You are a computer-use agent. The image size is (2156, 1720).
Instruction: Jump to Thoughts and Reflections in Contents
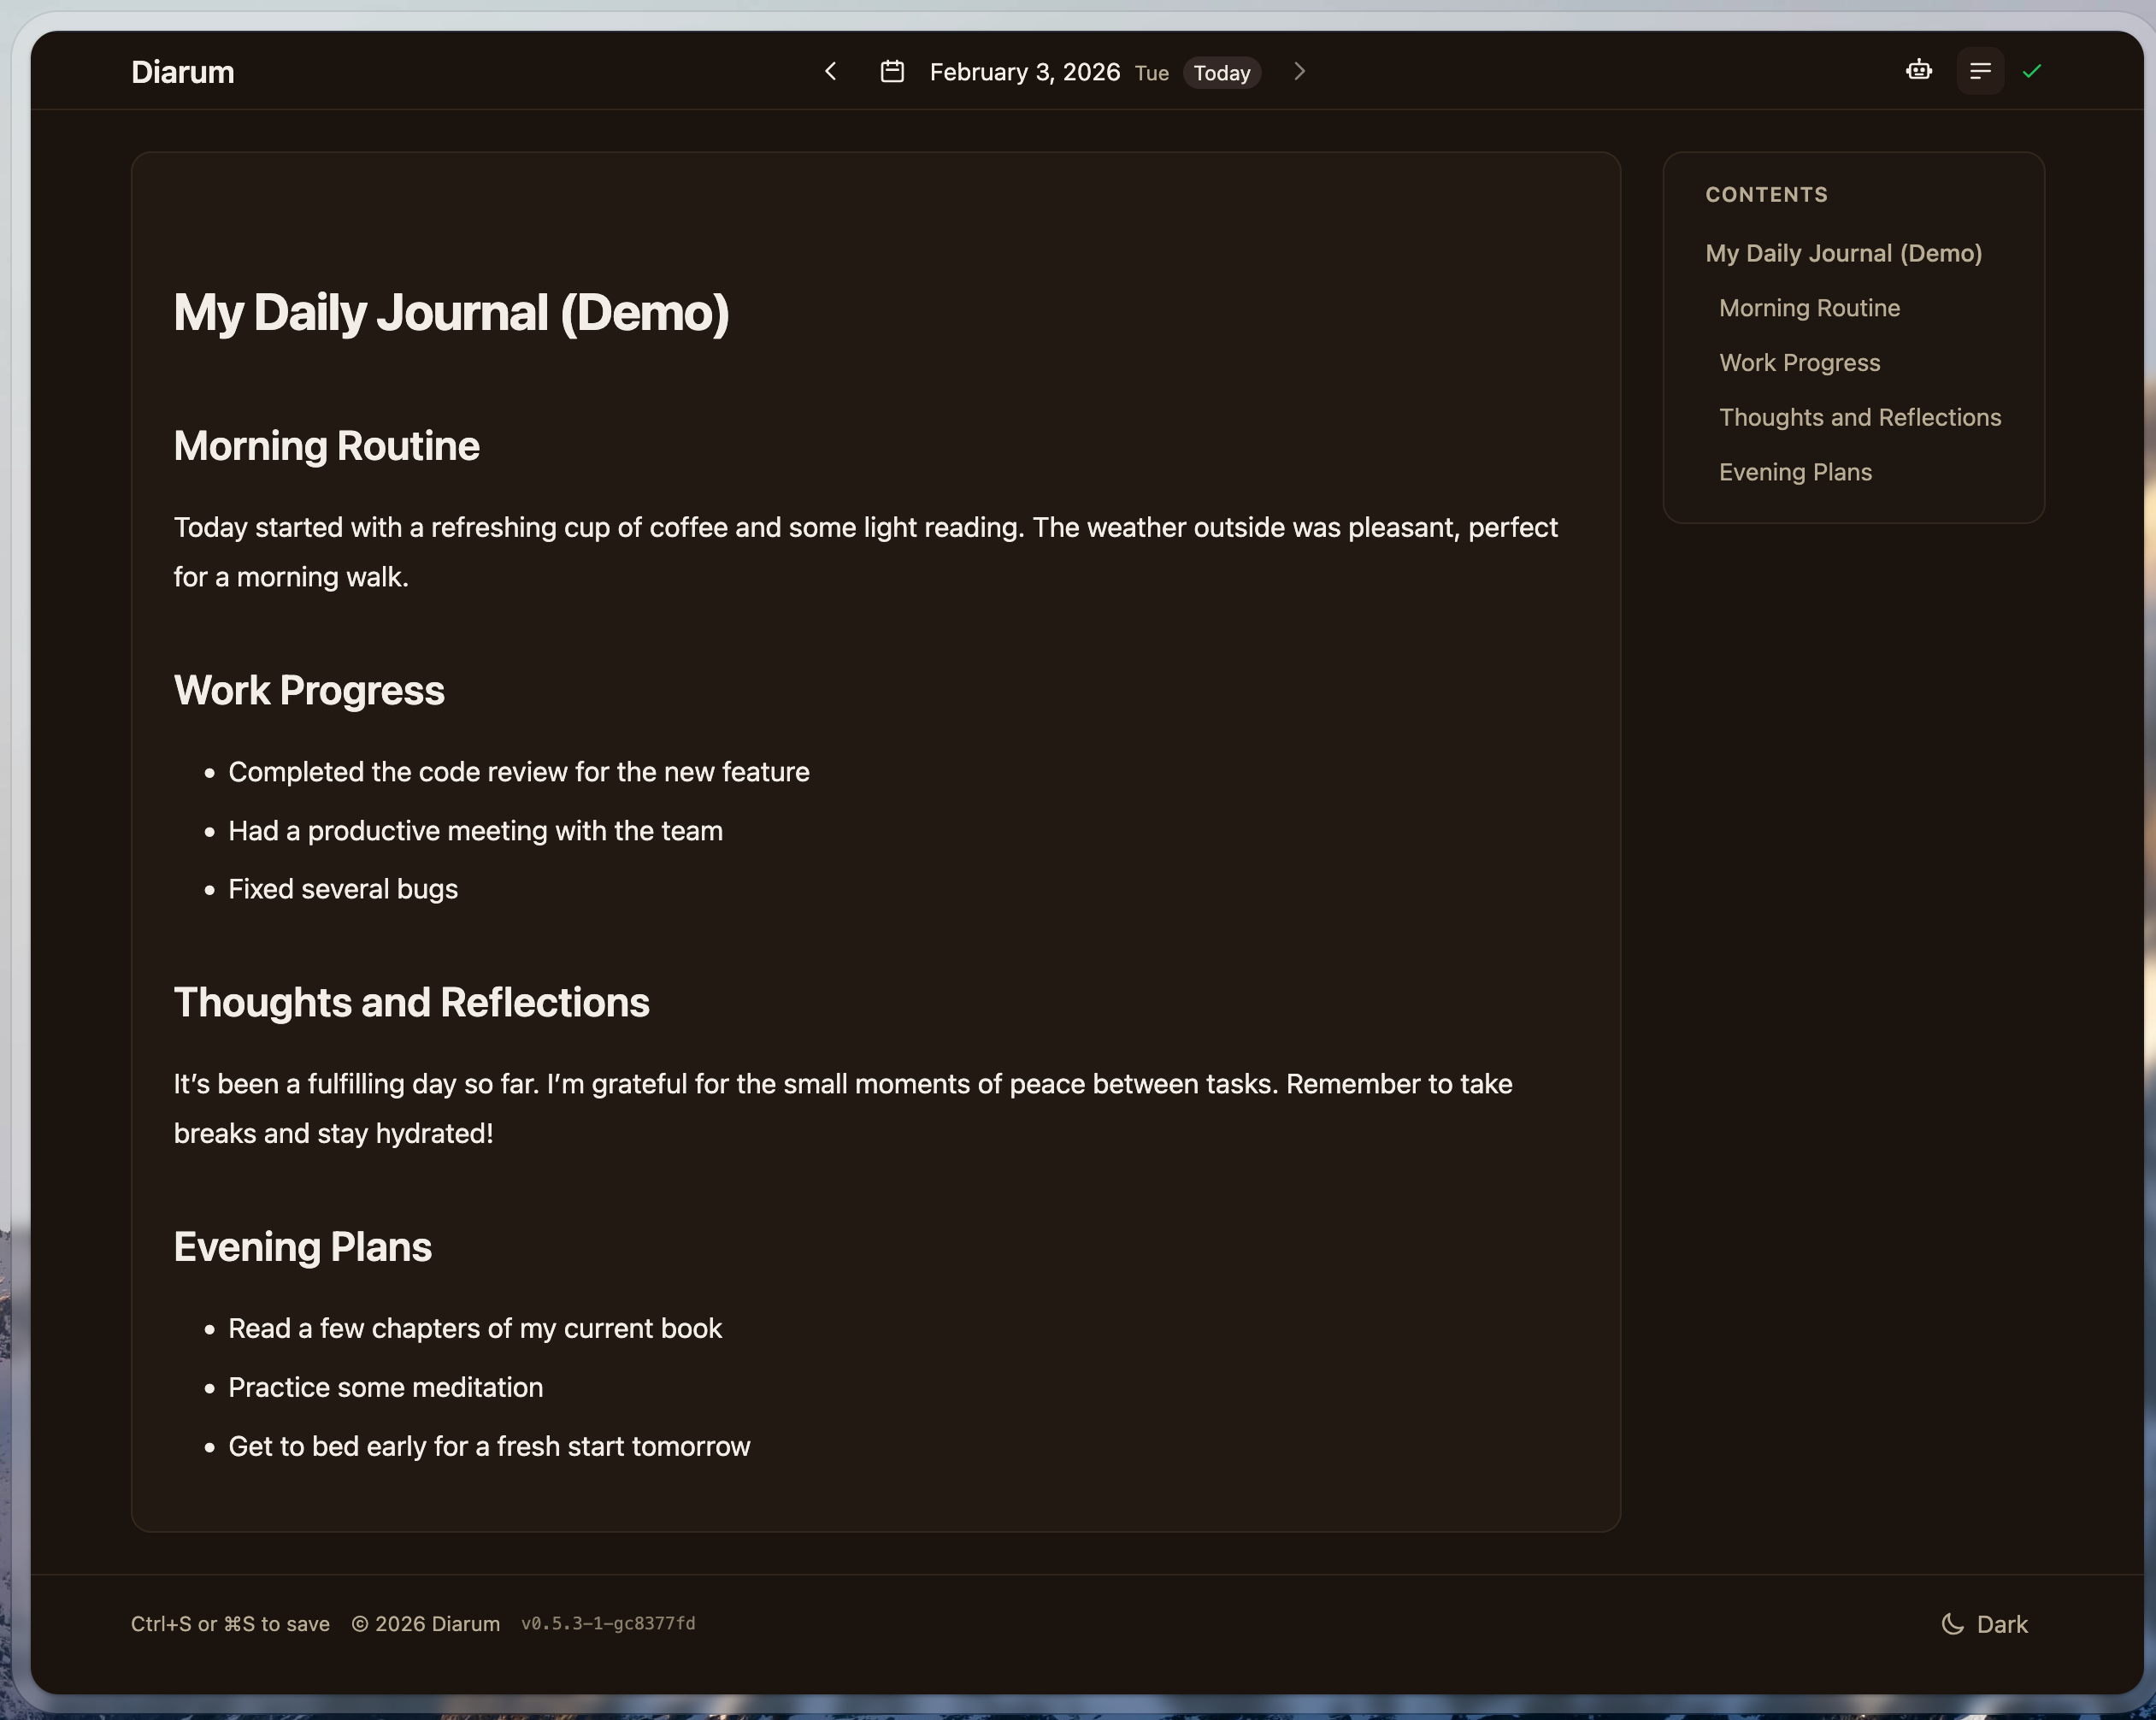click(1859, 417)
